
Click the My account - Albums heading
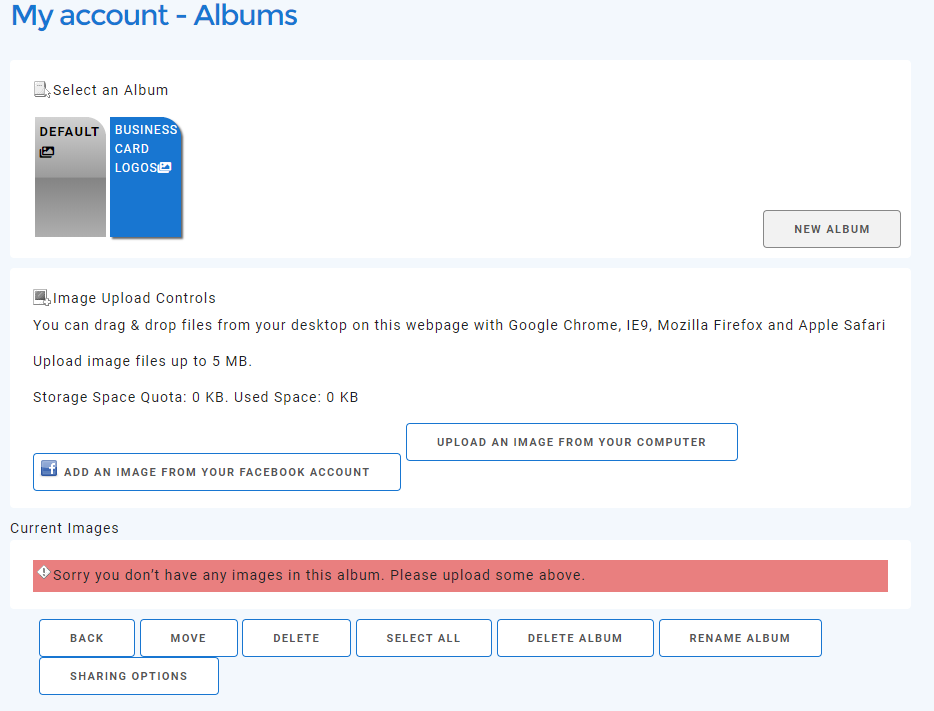[154, 16]
